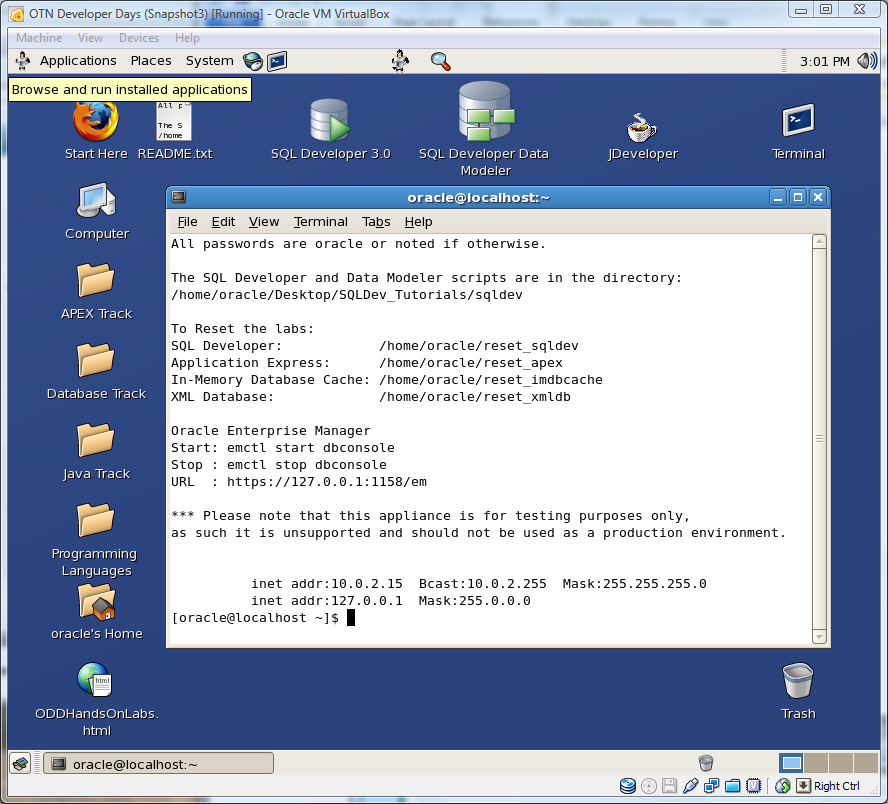Click VirtualBox mouse integration icon
The height and width of the screenshot is (804, 888).
783,786
